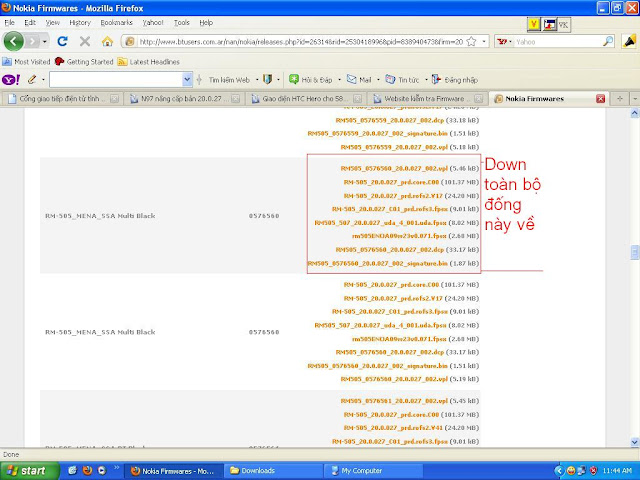Close the Nokia Firmwares tab
The image size is (640, 480).
pos(600,99)
